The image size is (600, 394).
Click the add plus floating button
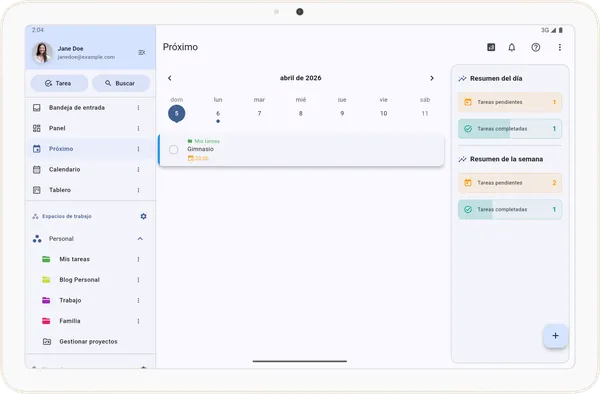pyautogui.click(x=556, y=336)
